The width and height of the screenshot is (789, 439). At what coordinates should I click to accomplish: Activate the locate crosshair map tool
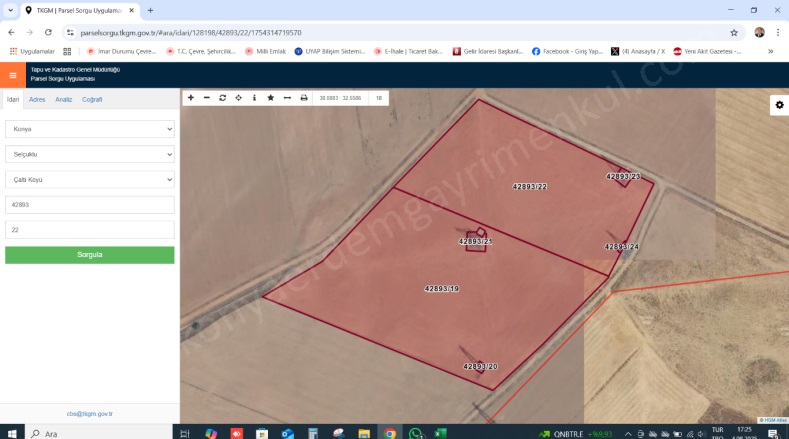tap(238, 98)
